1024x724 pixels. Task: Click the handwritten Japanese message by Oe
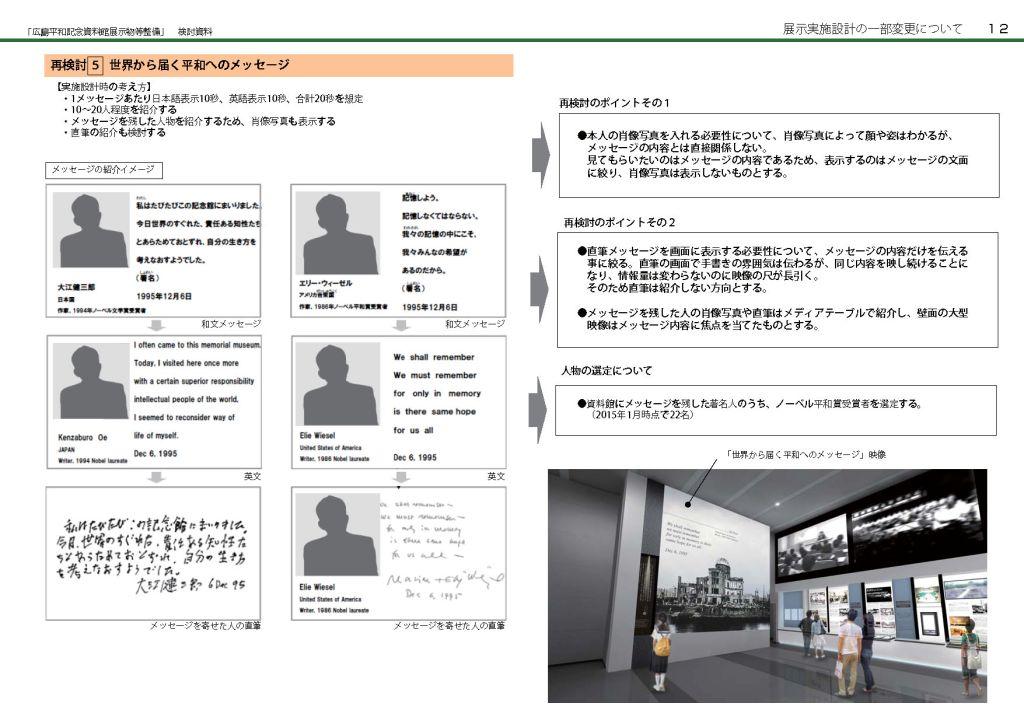(x=153, y=554)
